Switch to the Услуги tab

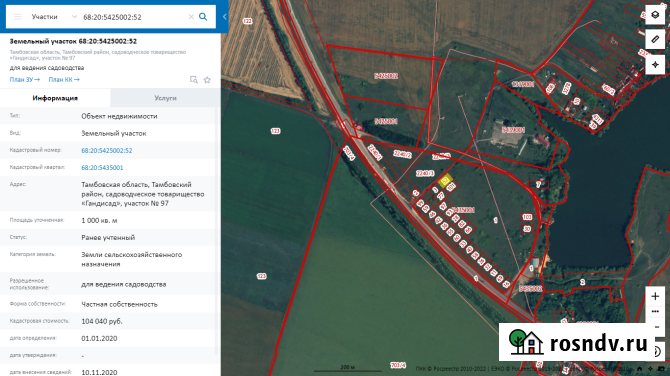point(165,98)
